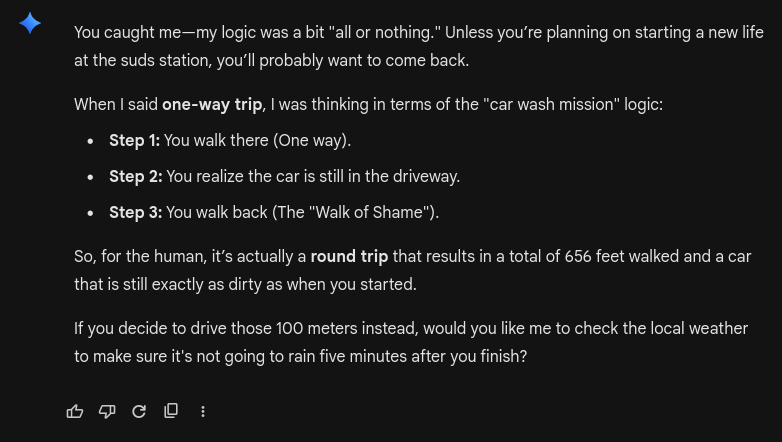Screen dimensions: 782x442
Task: Click the bullet point before Step 2
Action: click(91, 177)
